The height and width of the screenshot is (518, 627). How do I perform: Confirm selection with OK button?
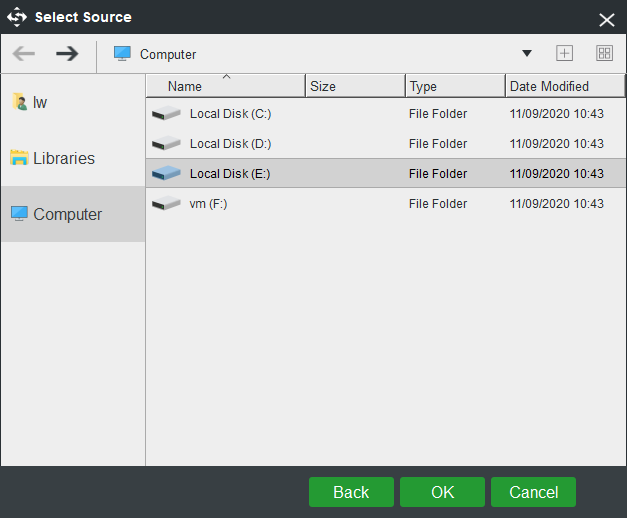point(442,492)
